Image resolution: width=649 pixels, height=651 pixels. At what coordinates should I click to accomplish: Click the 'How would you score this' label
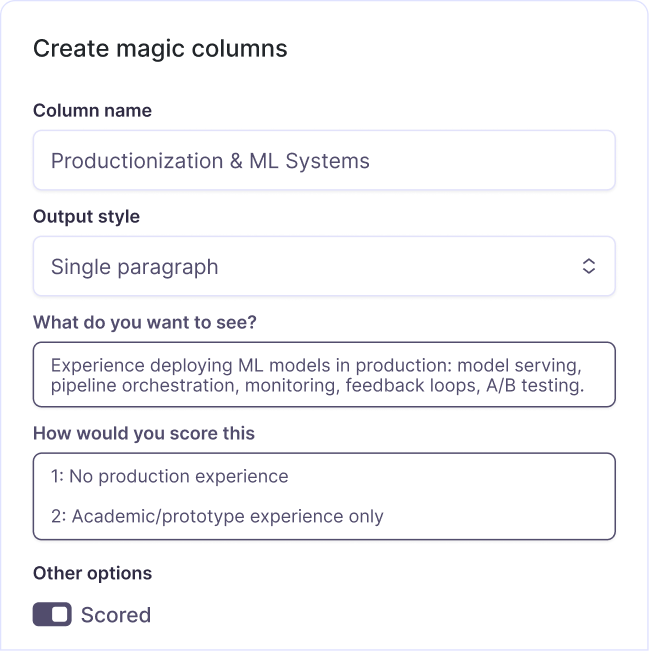144,433
